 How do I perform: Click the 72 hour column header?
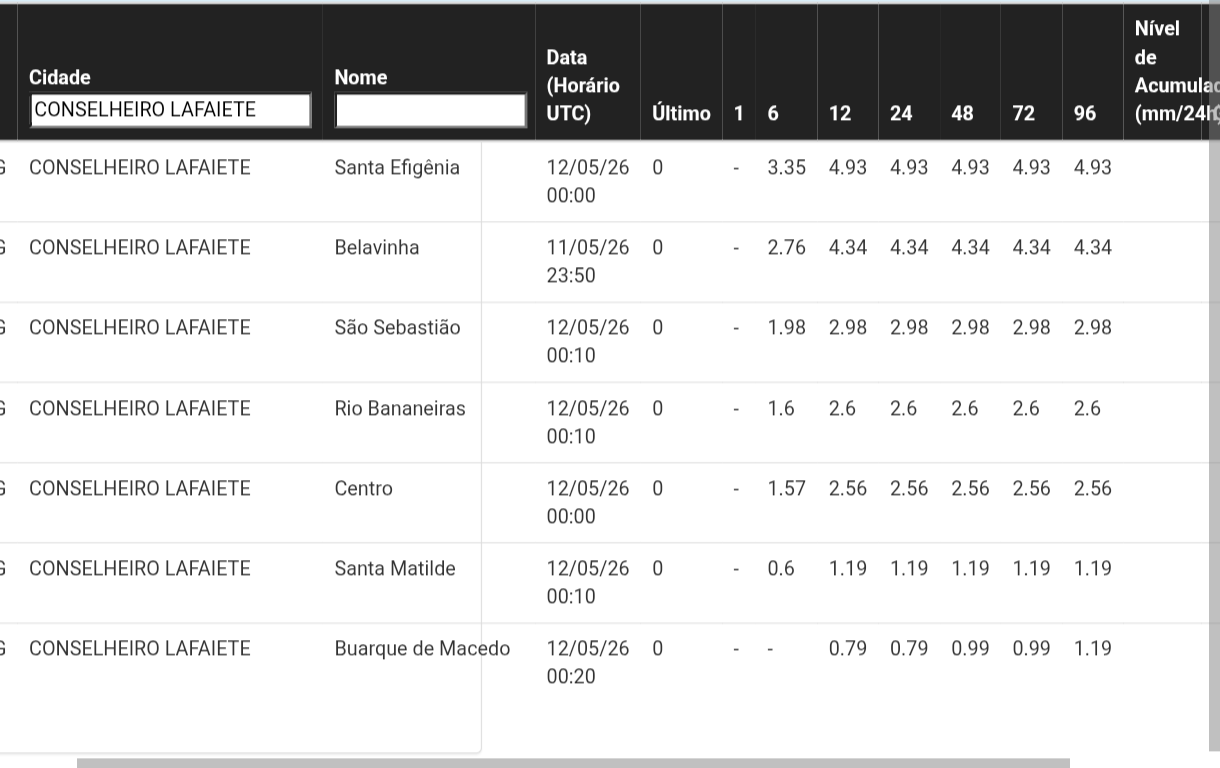pos(1023,113)
